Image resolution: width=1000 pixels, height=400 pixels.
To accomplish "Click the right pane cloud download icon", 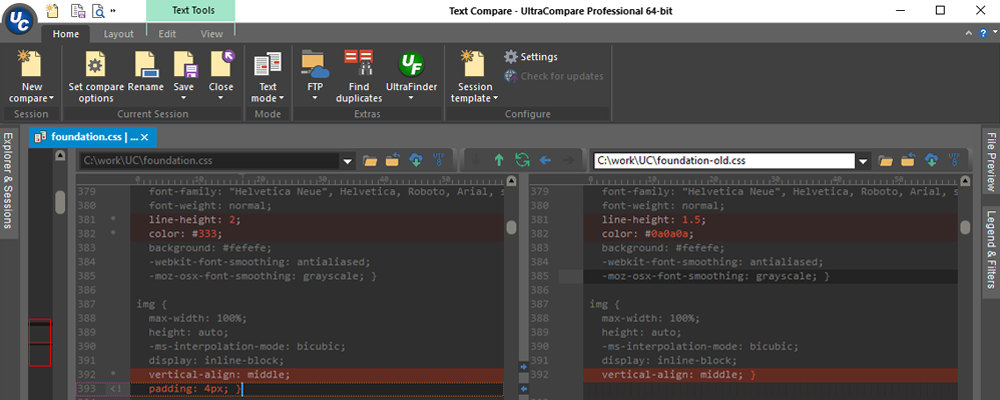I will click(932, 160).
